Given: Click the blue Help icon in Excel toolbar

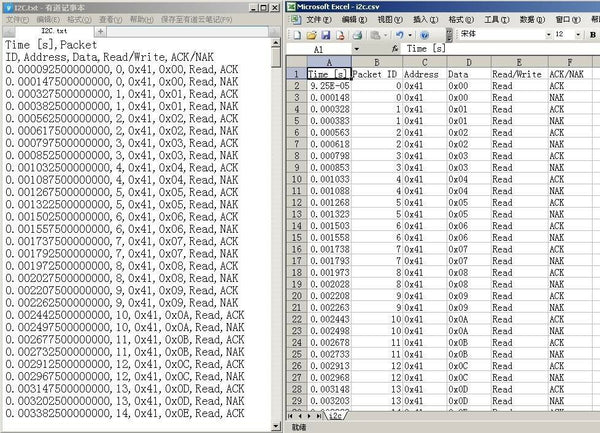Looking at the screenshot, I should [424, 35].
